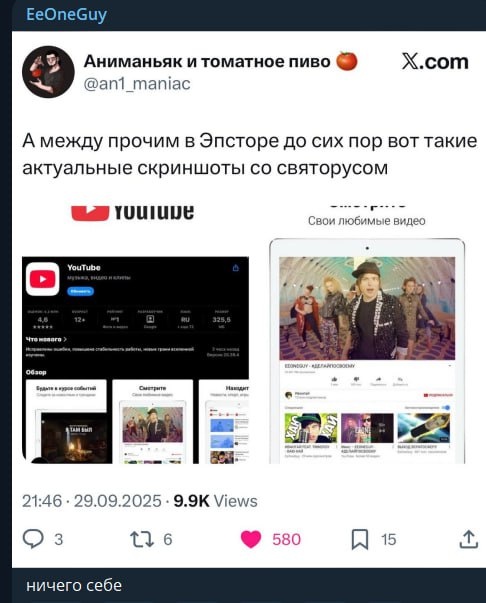The height and width of the screenshot is (603, 486).
Task: Open the EeOneGuy channel name header
Action: (x=66, y=15)
